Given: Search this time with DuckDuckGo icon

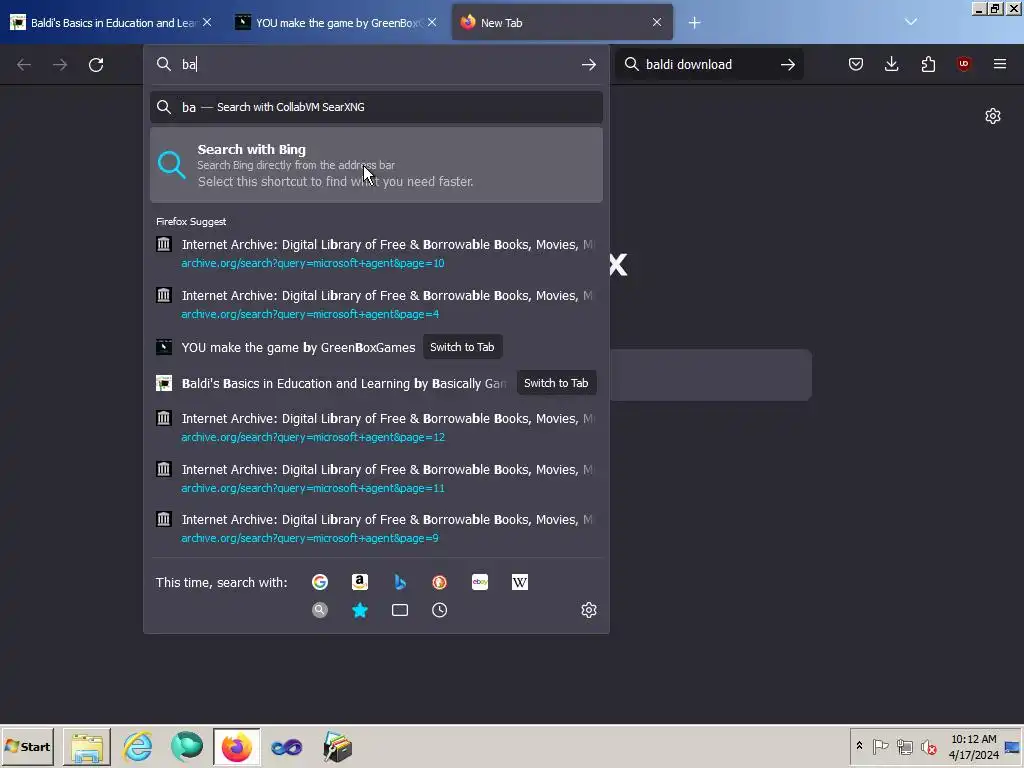Looking at the screenshot, I should (x=440, y=582).
